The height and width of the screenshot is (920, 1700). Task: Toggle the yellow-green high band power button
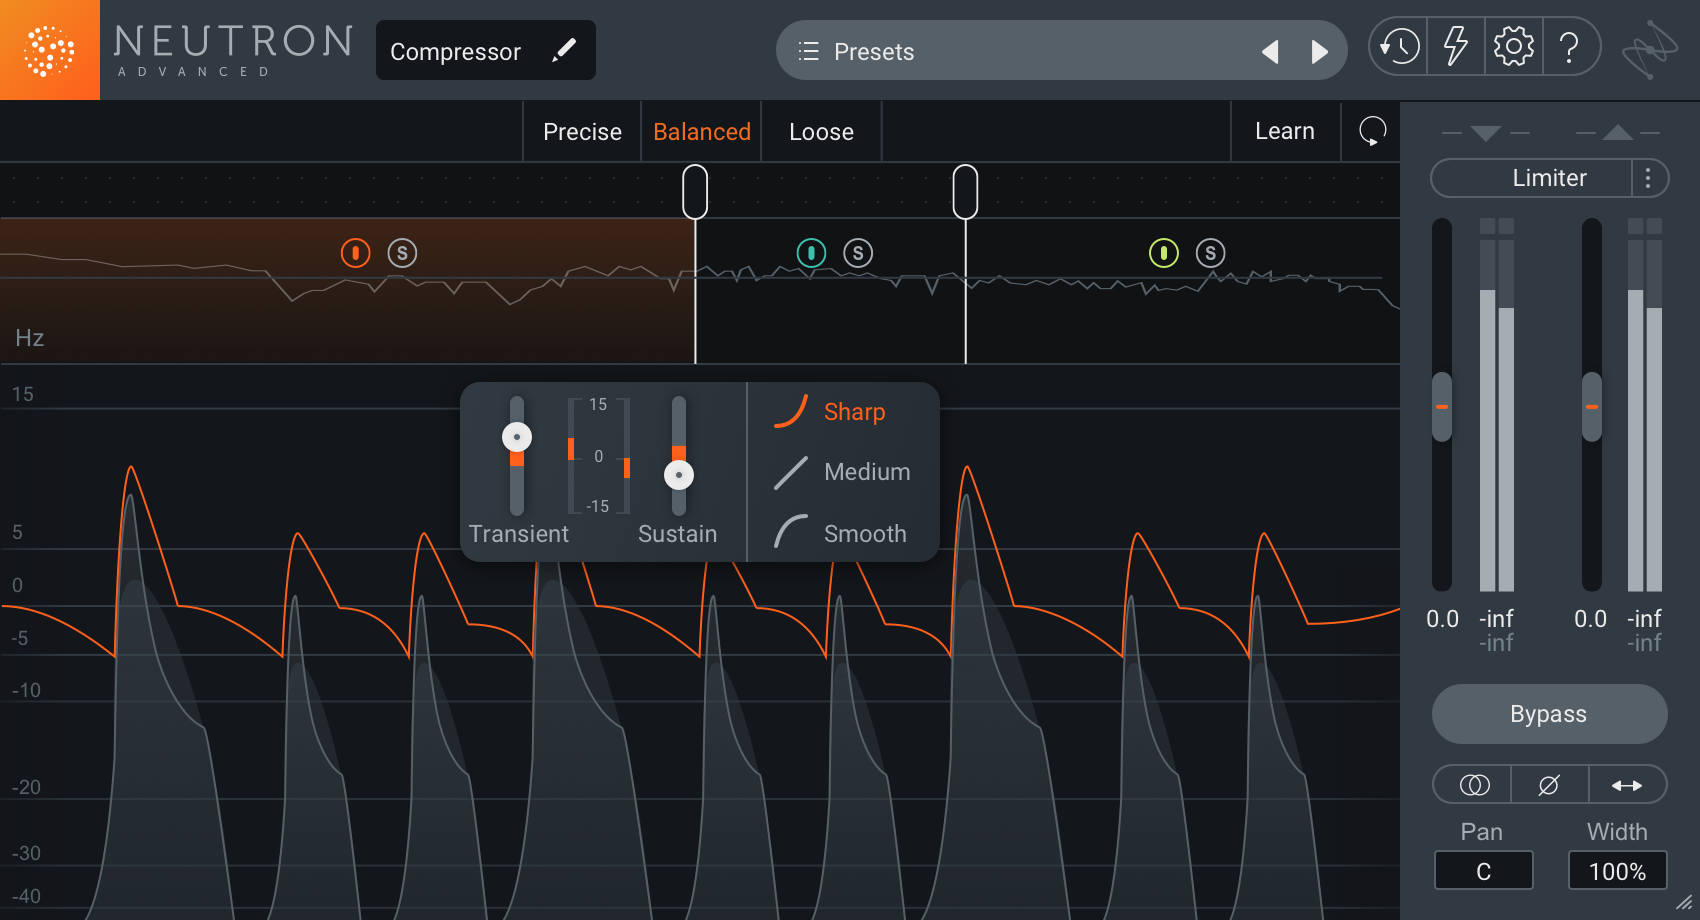pos(1163,253)
